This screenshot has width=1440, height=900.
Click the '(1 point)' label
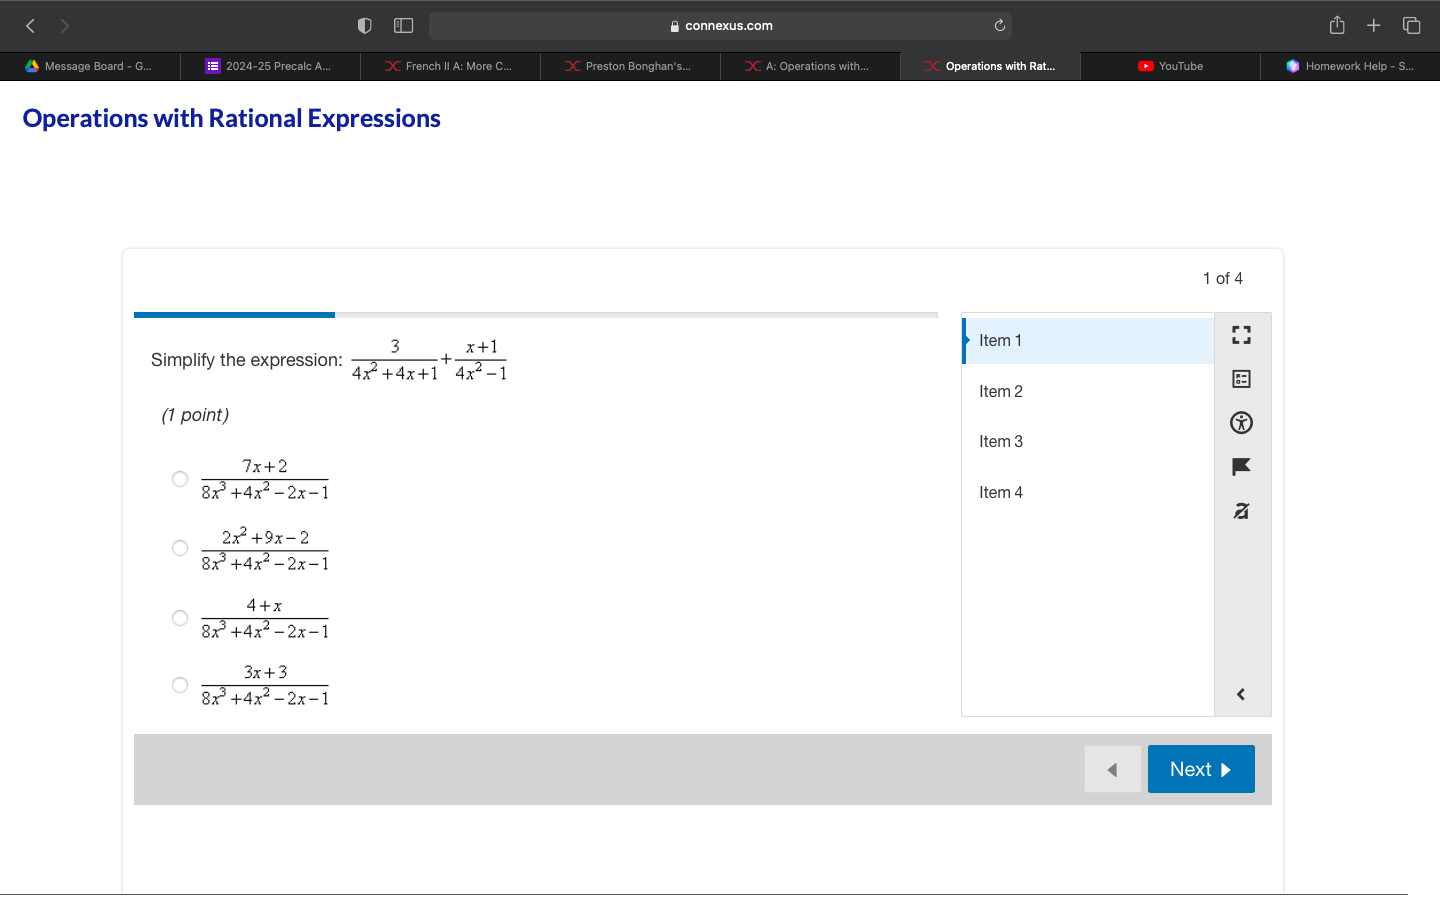[195, 415]
